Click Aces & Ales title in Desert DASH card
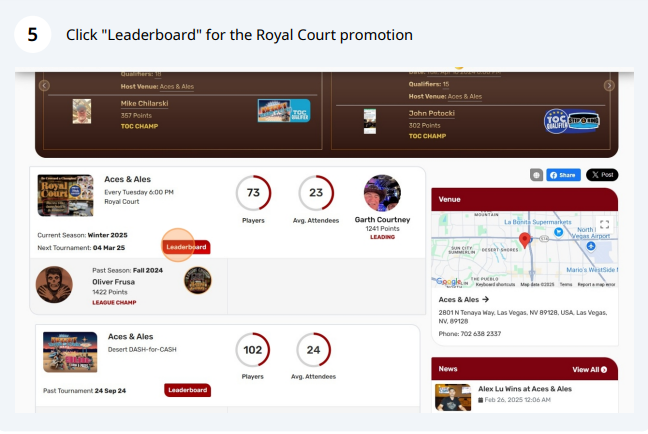The width and height of the screenshot is (648, 434). point(130,336)
